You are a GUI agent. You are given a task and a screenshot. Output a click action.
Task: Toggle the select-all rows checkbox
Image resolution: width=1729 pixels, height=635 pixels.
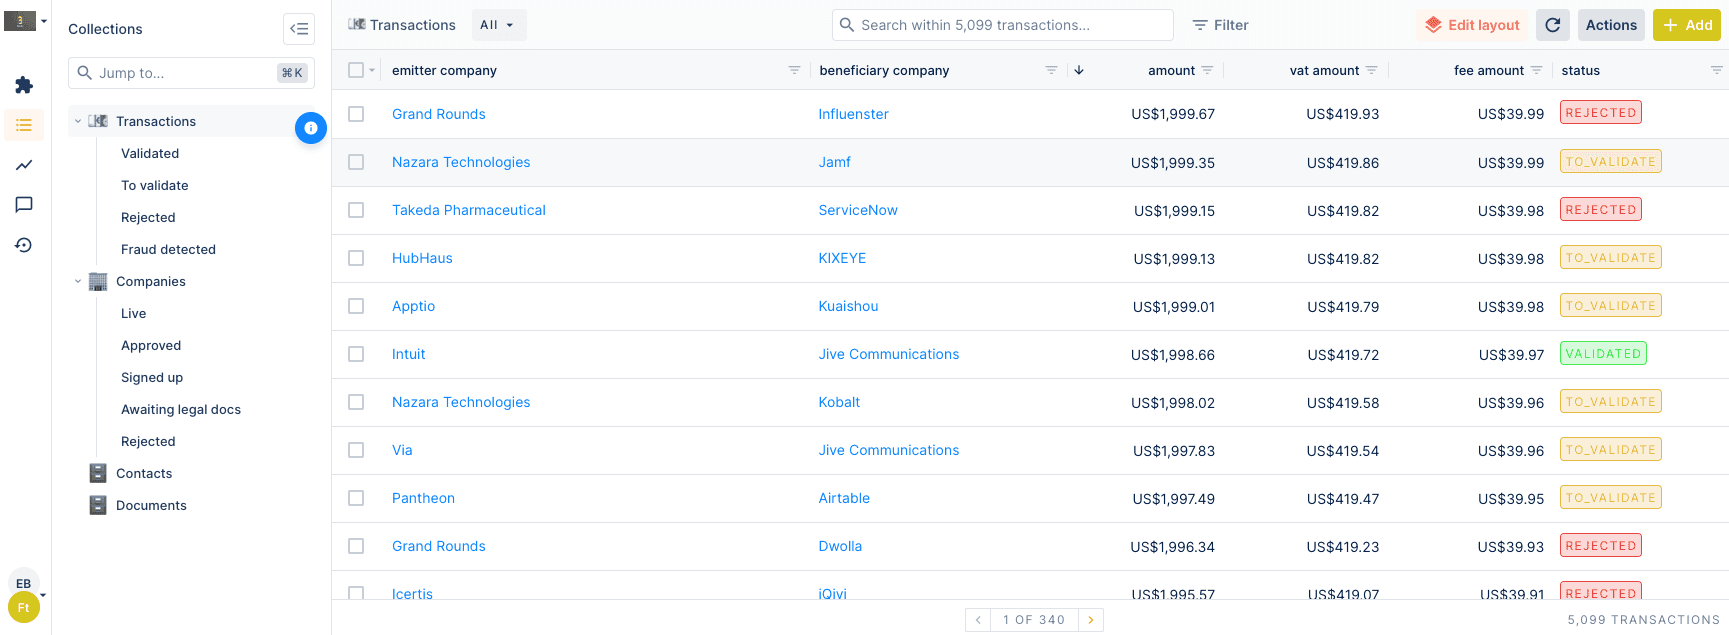click(356, 70)
